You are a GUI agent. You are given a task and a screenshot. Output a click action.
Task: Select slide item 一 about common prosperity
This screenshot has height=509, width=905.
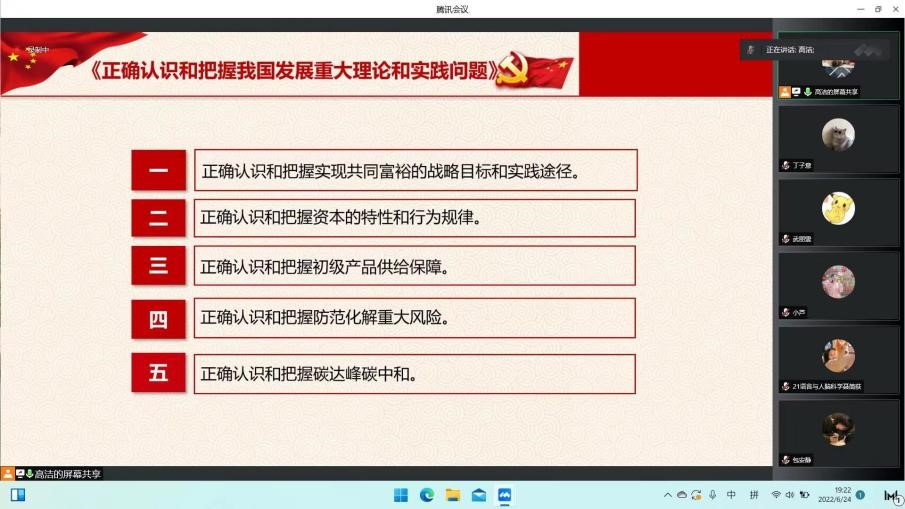[x=384, y=171]
